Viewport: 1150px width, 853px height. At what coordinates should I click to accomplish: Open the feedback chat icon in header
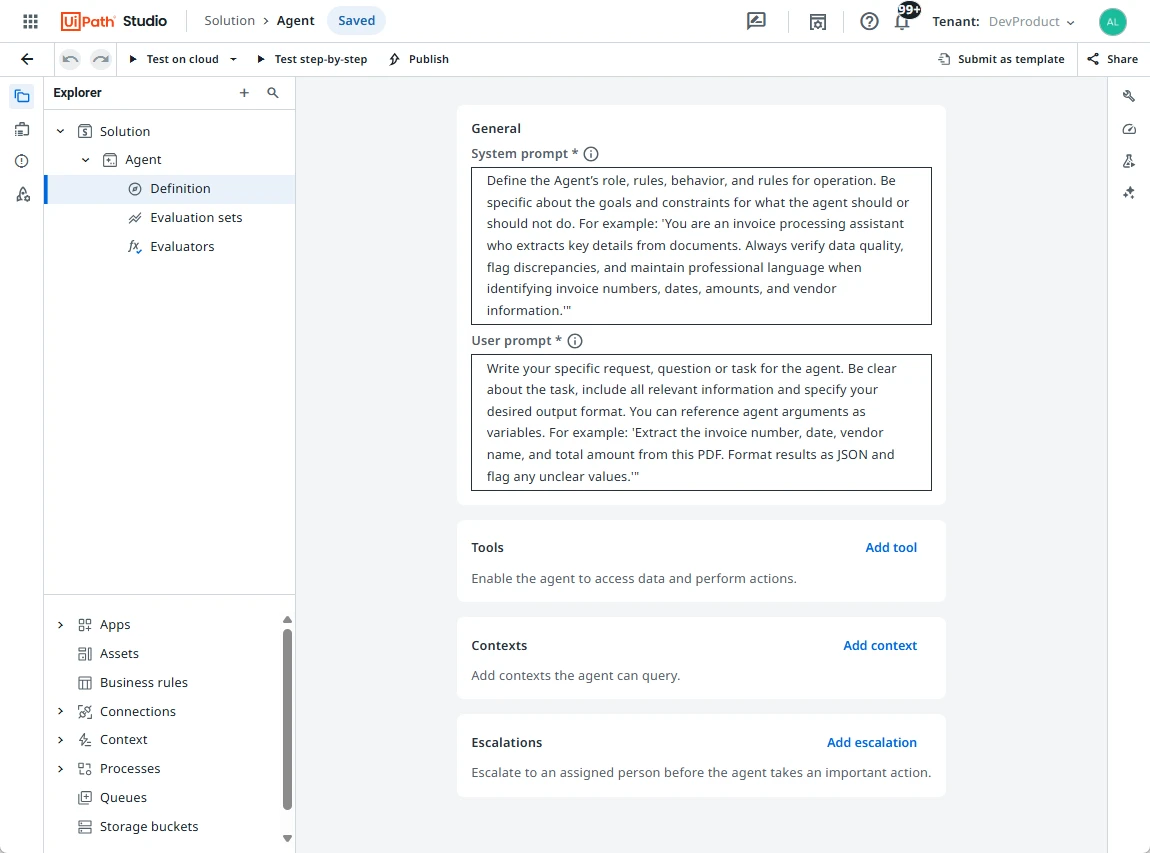756,21
